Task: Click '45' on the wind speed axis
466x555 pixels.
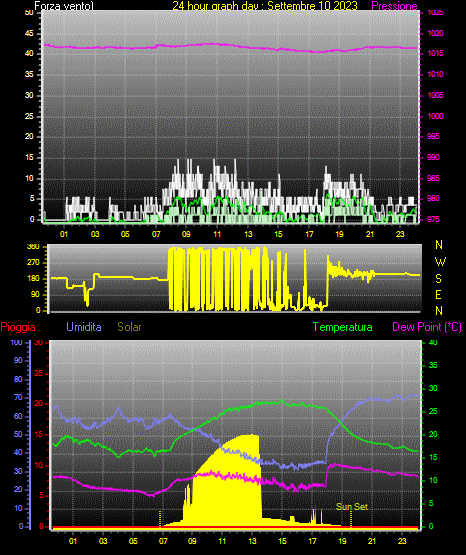Action: tap(29, 33)
